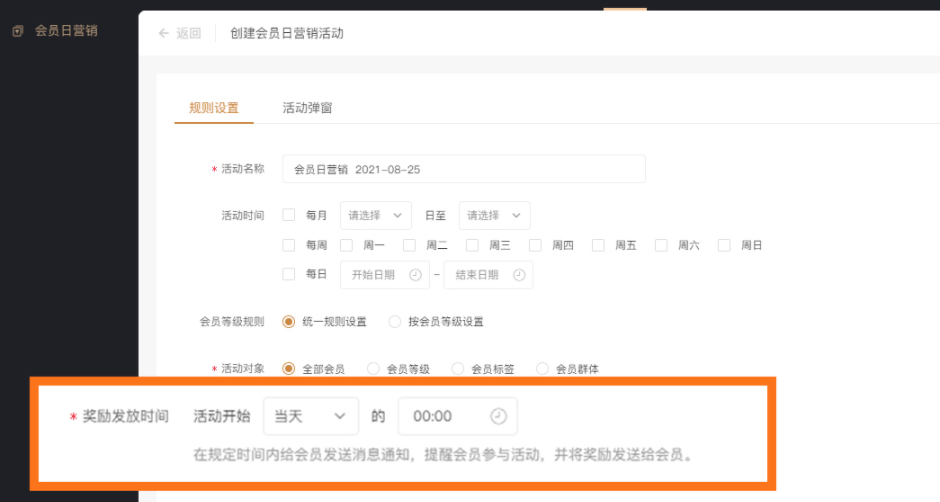Click the 活动名称 input field
The width and height of the screenshot is (940, 502).
(463, 169)
